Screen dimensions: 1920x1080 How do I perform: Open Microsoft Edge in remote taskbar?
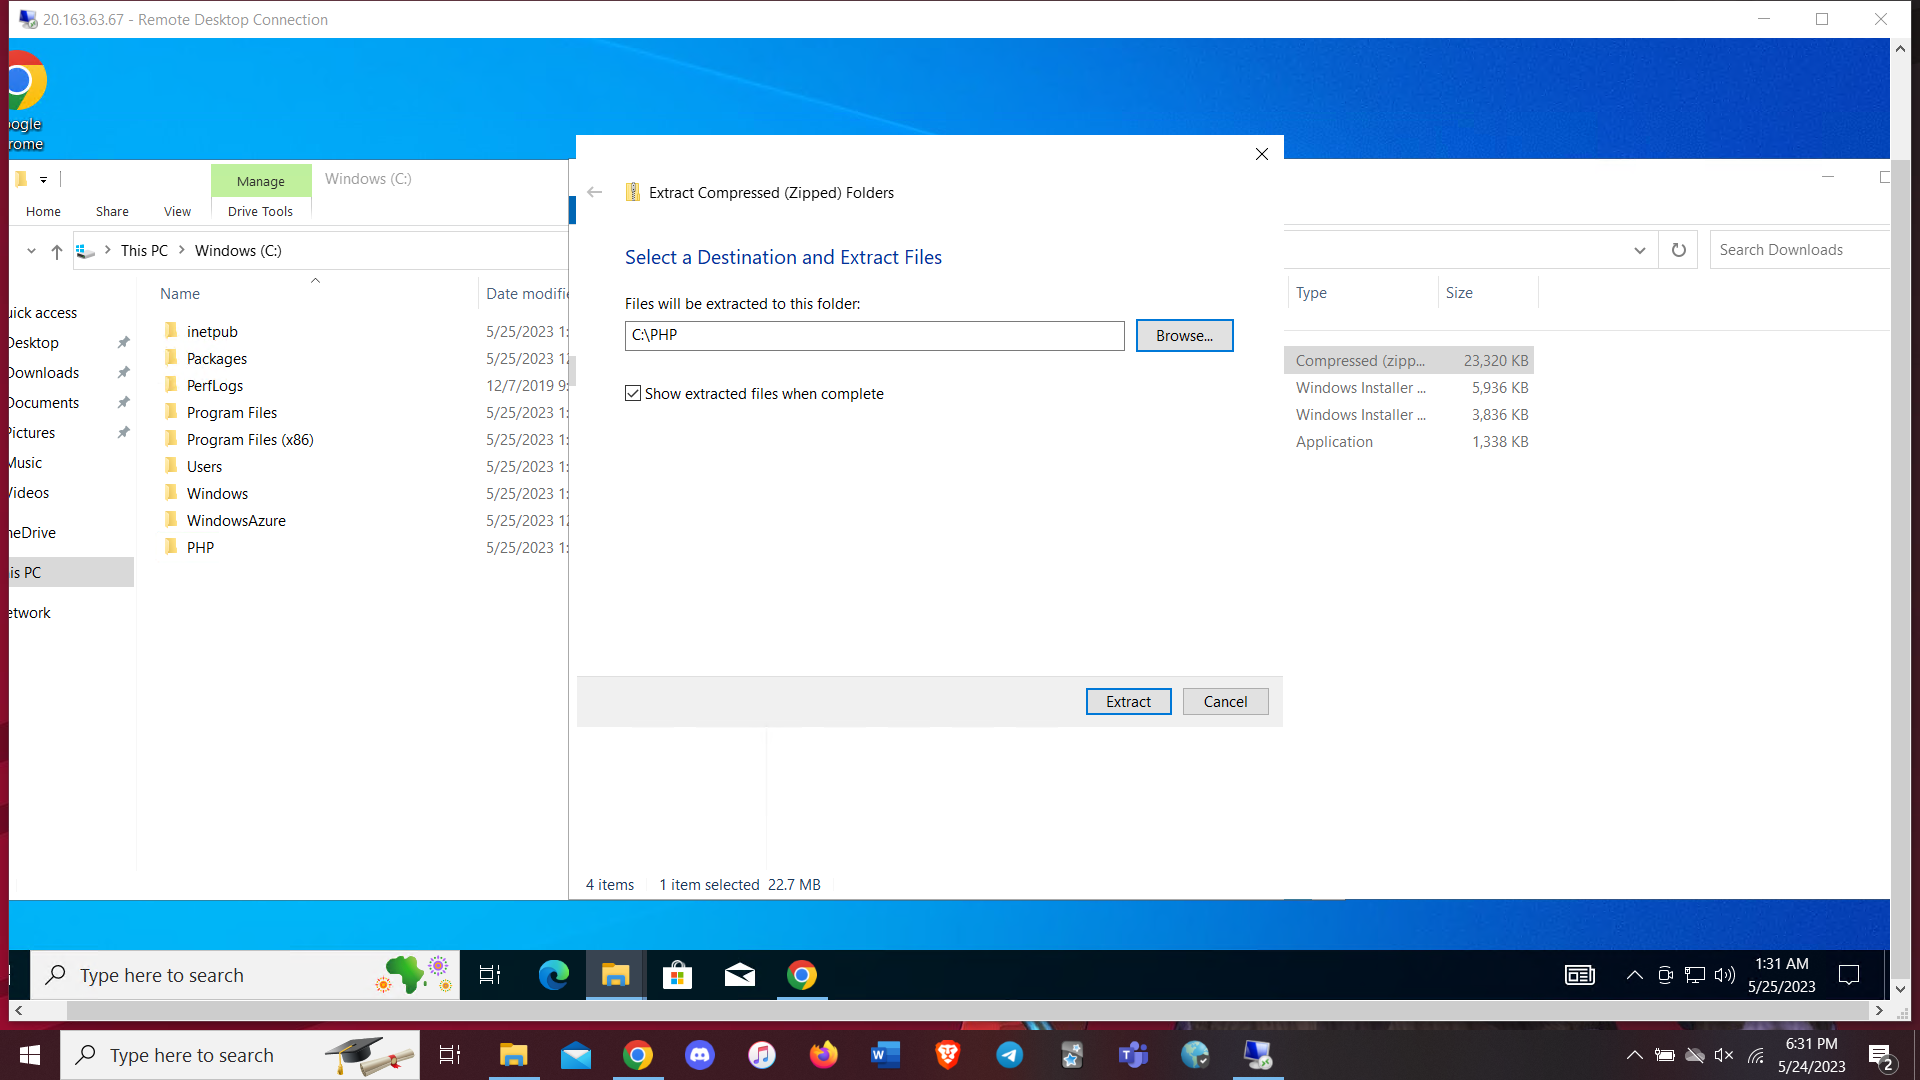tap(553, 975)
